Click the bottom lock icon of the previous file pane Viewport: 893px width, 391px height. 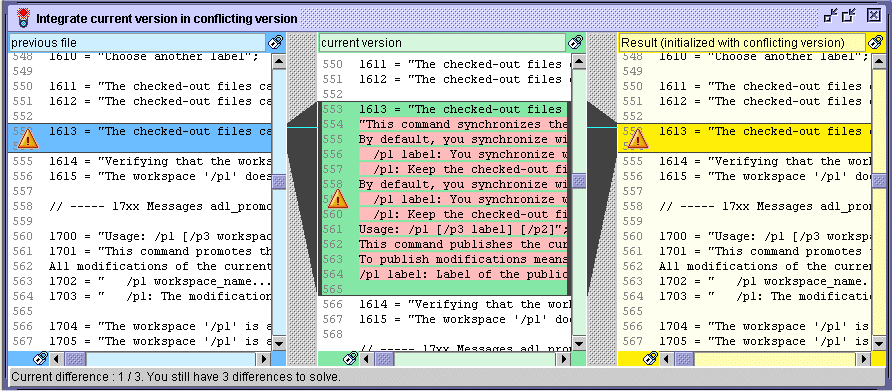pos(40,359)
